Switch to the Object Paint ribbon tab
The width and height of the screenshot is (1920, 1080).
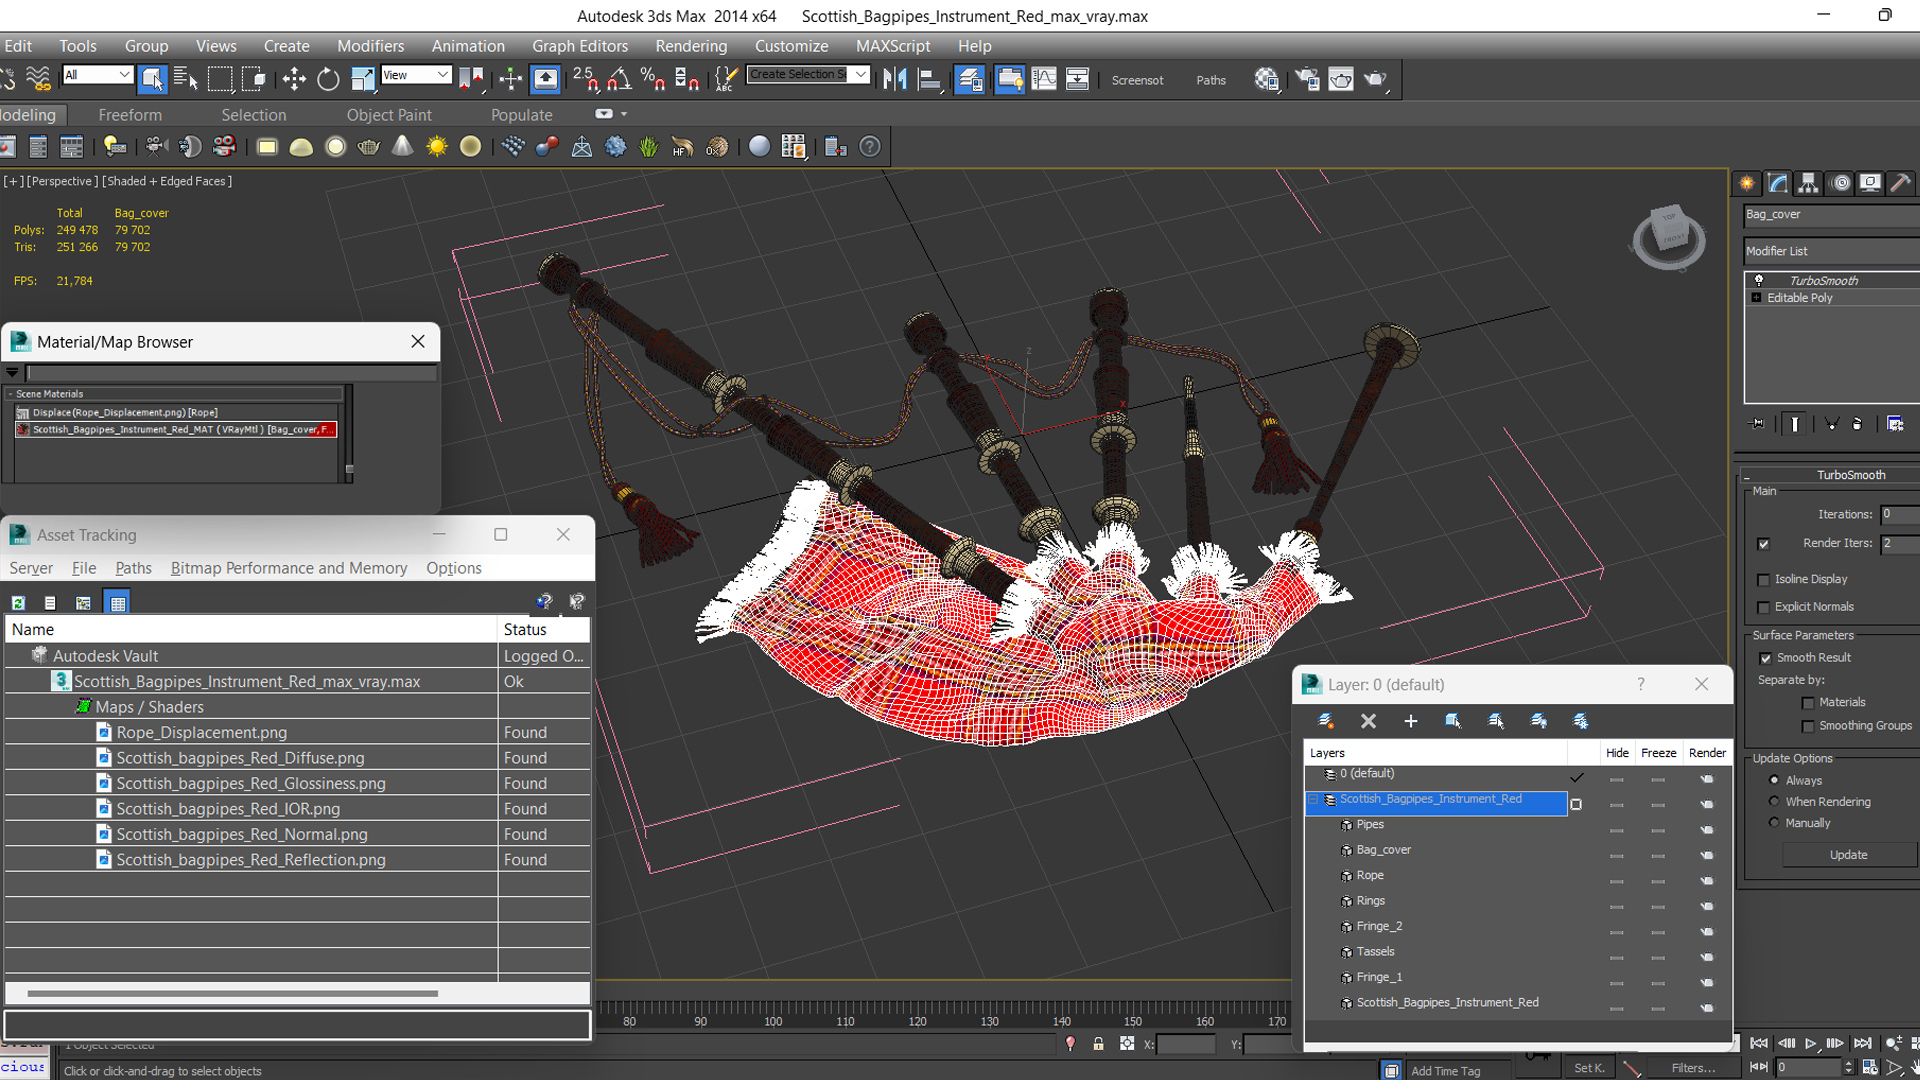click(x=389, y=115)
